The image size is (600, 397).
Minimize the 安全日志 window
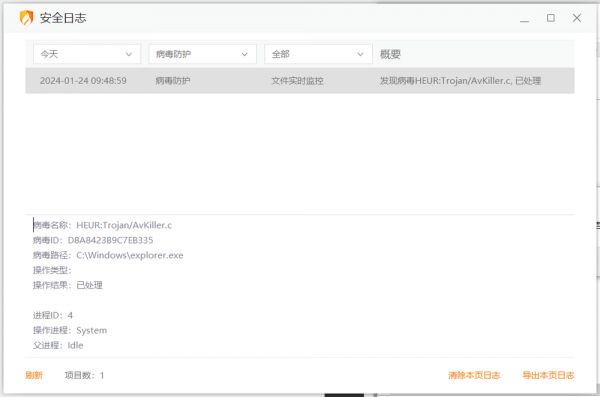pyautogui.click(x=524, y=18)
